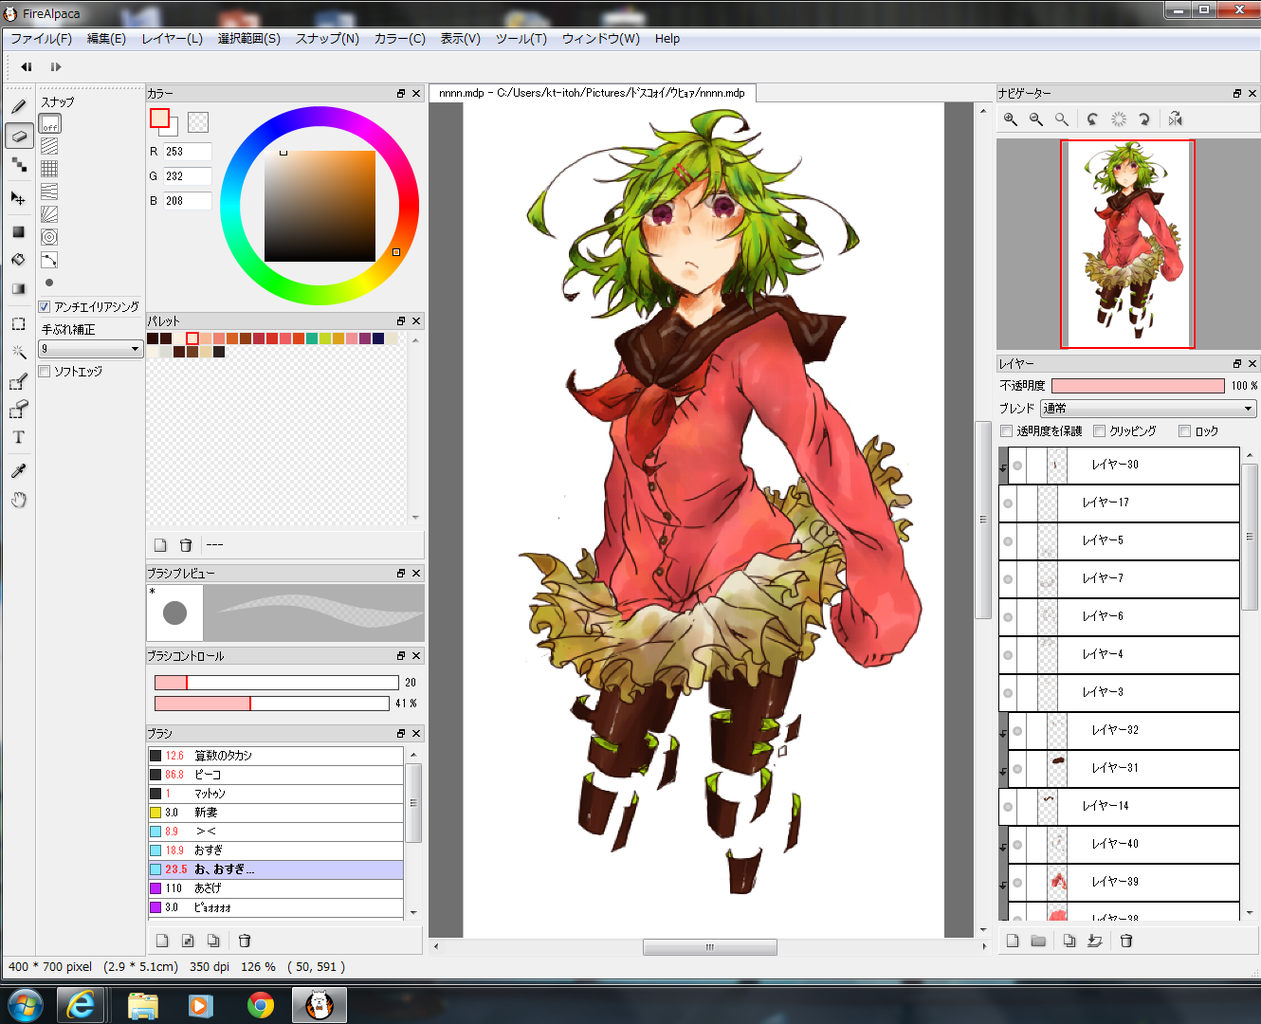Delete layer using layers panel trash icon
This screenshot has width=1261, height=1024.
(1126, 941)
